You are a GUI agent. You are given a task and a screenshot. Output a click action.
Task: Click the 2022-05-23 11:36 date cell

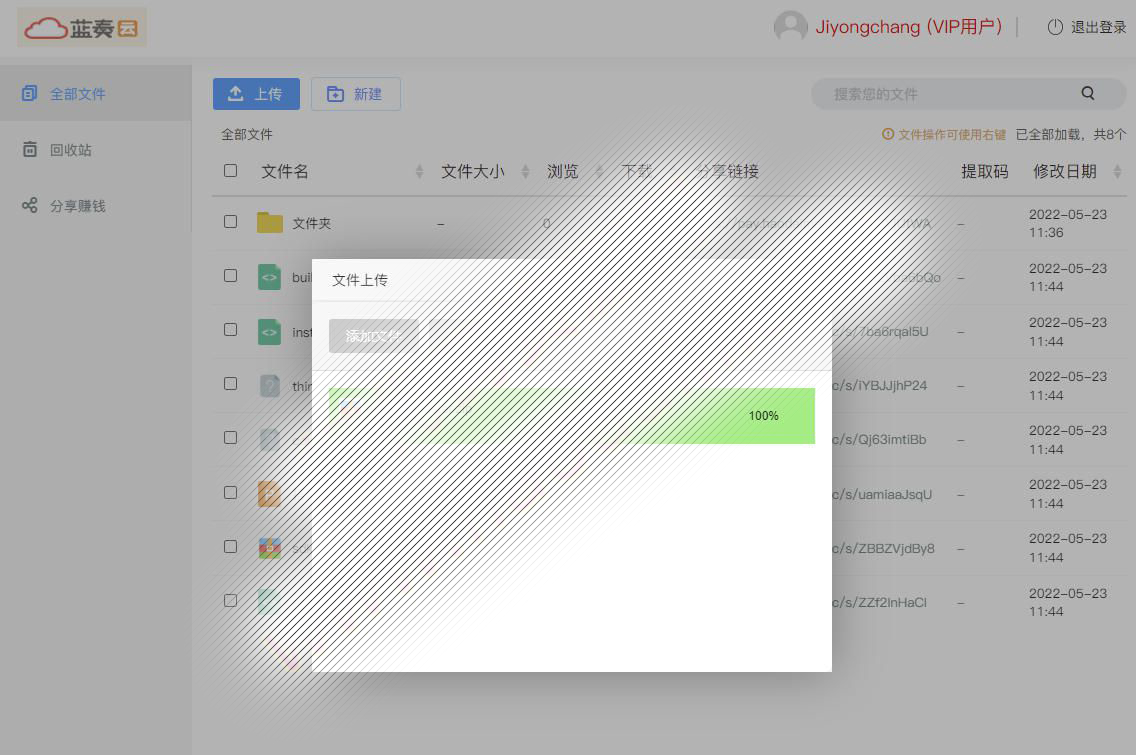click(x=1068, y=223)
